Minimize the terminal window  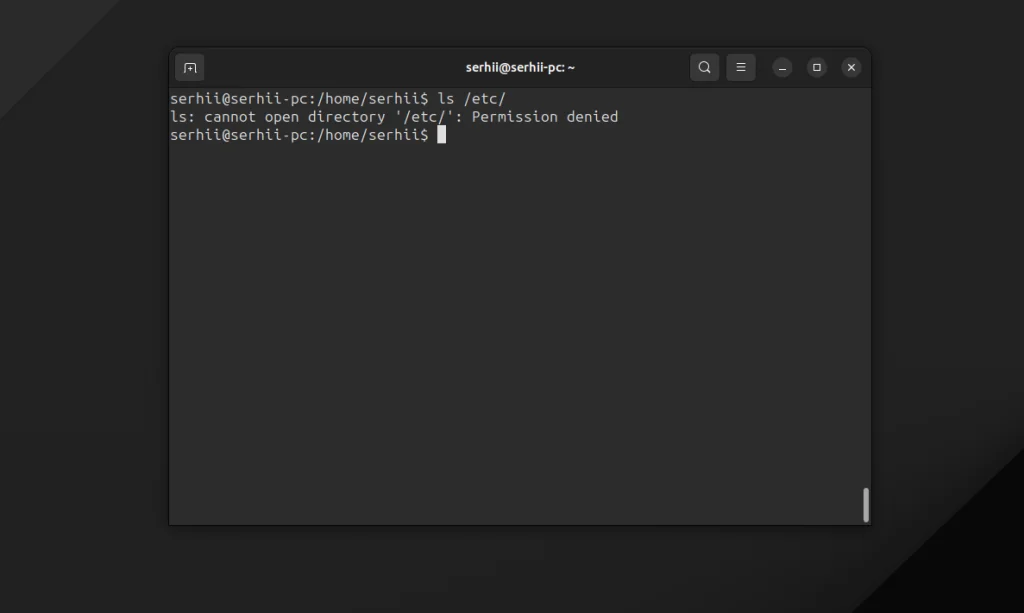point(782,68)
